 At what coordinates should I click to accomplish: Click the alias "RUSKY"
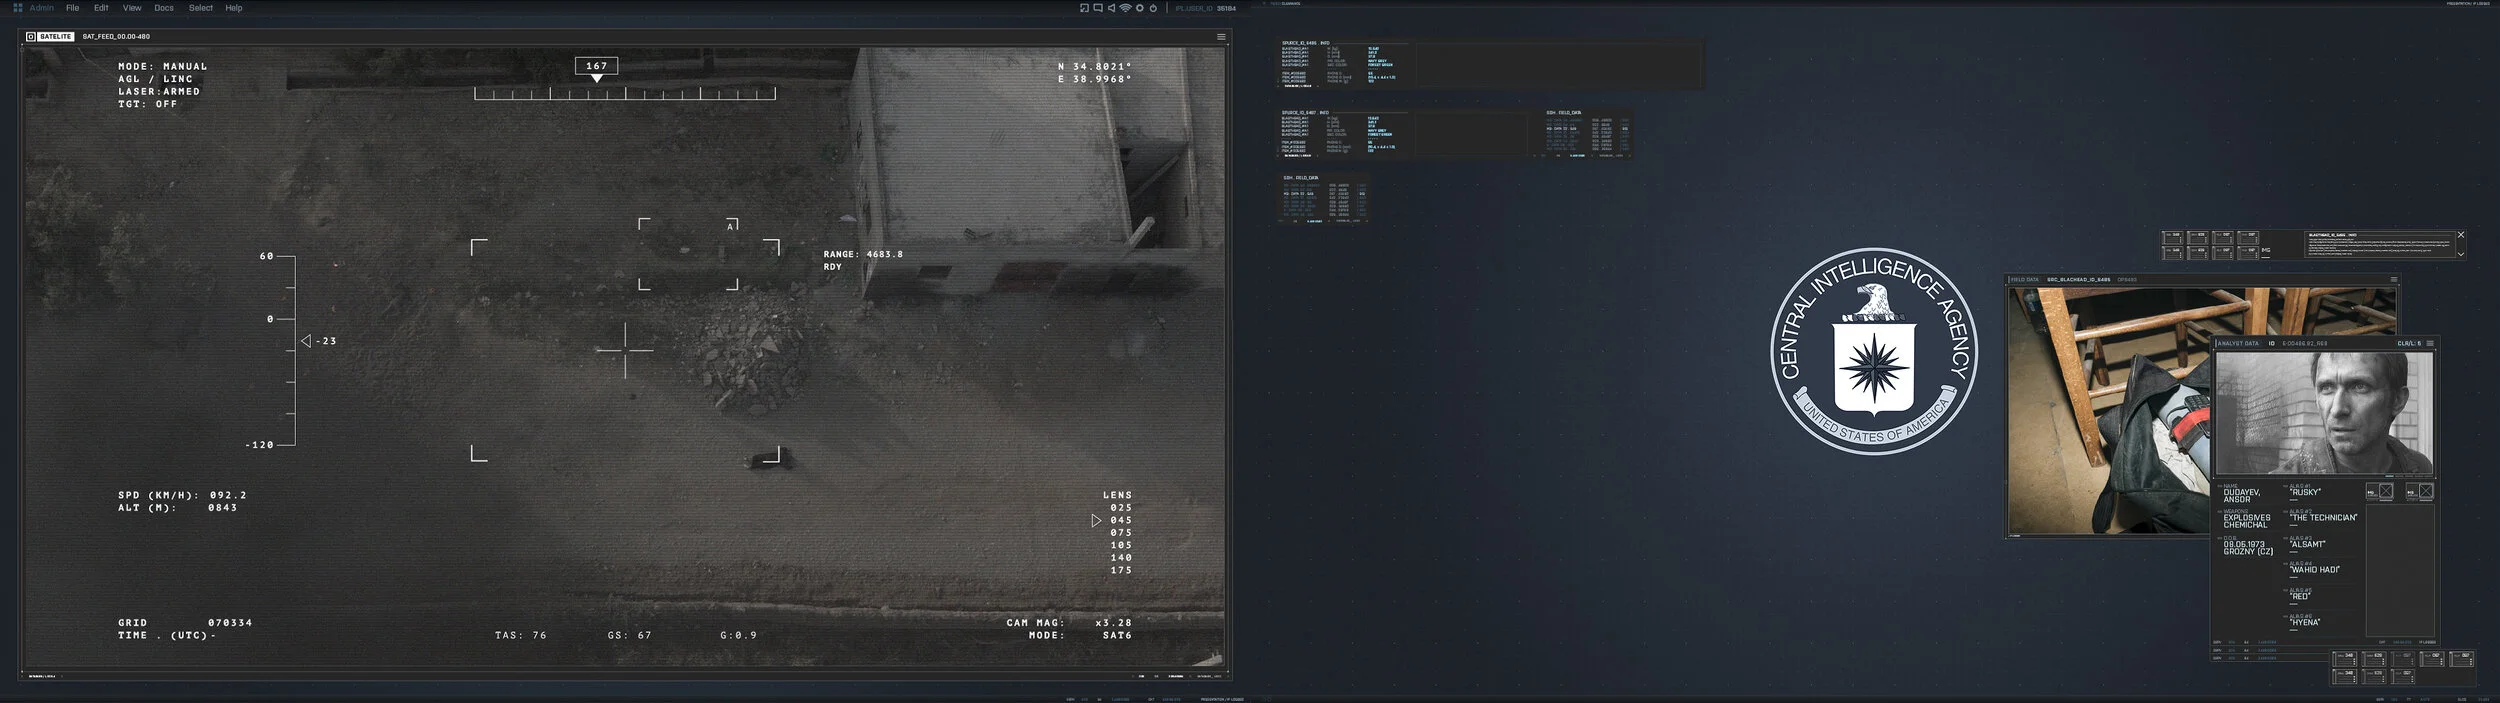(2305, 492)
